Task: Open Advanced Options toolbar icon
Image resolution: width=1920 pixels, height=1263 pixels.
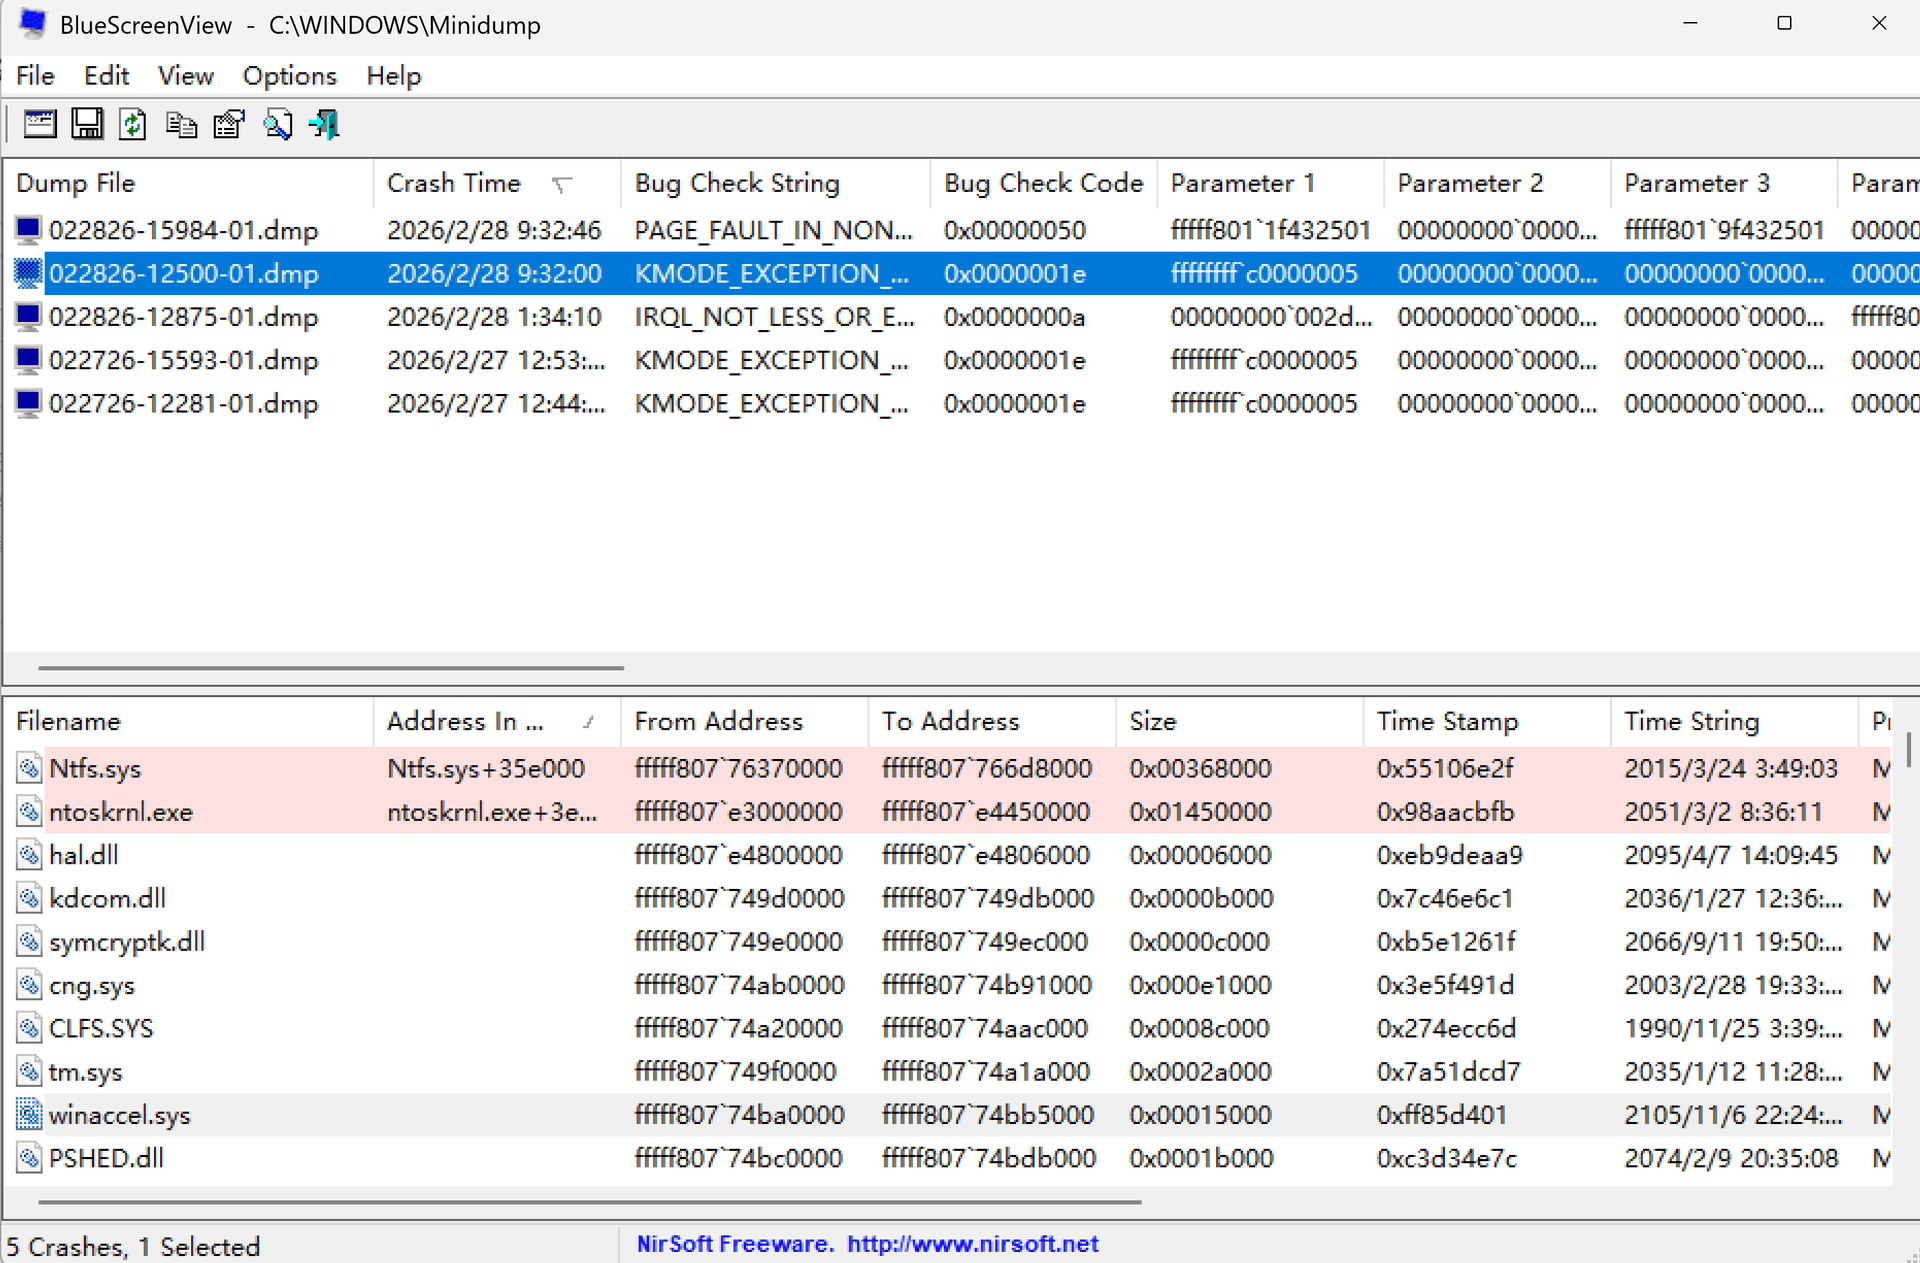Action: pyautogui.click(x=40, y=125)
